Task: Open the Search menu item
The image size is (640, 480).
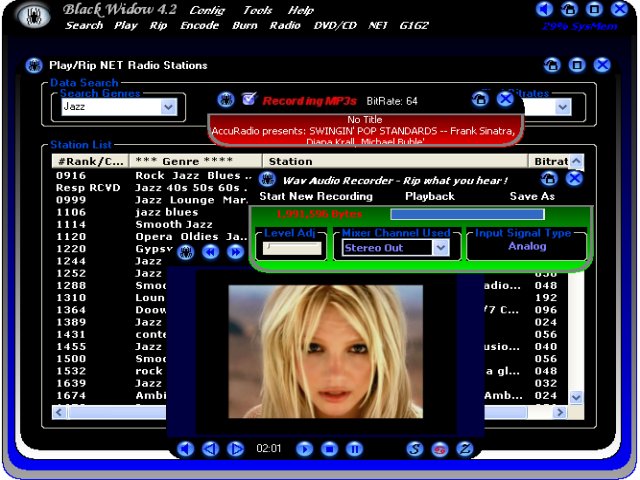Action: pyautogui.click(x=84, y=25)
